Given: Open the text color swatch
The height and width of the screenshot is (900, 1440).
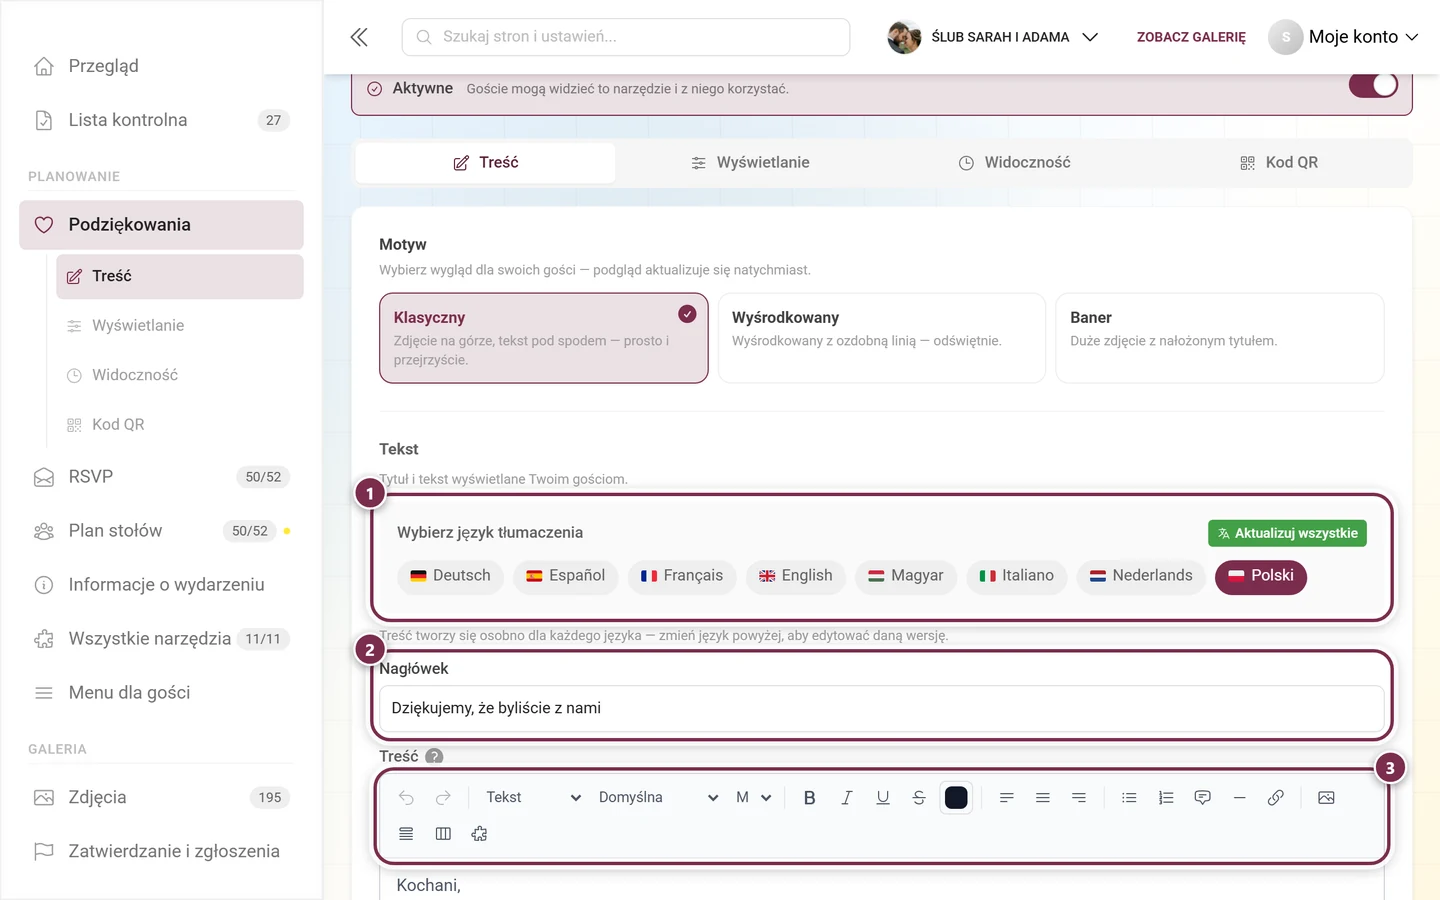Looking at the screenshot, I should pyautogui.click(x=956, y=797).
